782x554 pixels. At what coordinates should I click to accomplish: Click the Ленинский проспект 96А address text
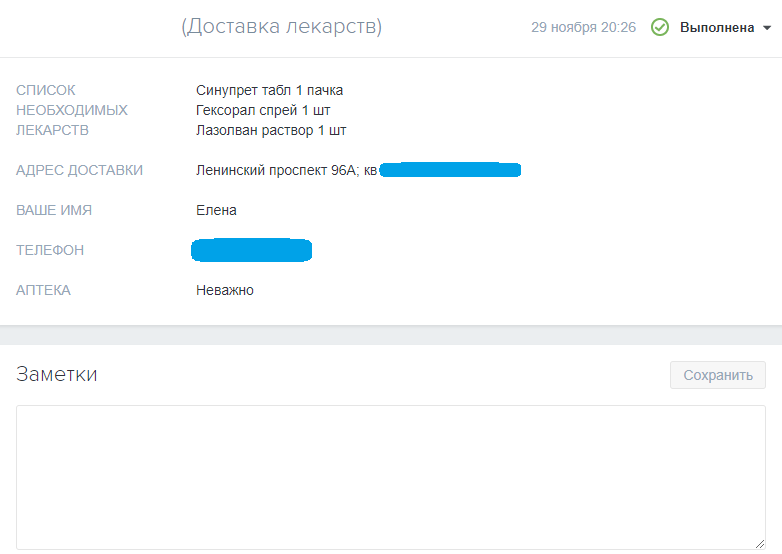[x=285, y=170]
